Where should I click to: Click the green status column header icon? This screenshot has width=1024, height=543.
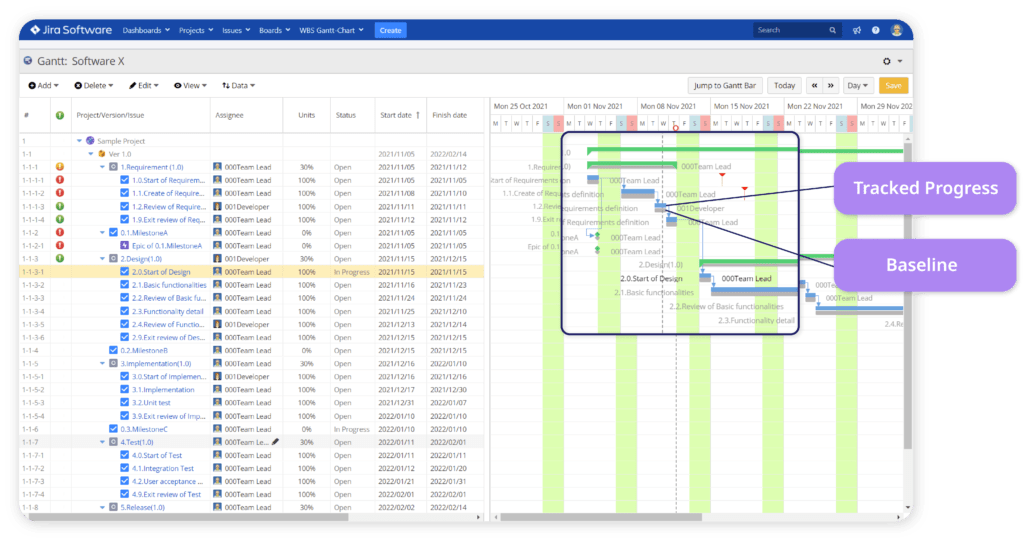(59, 115)
